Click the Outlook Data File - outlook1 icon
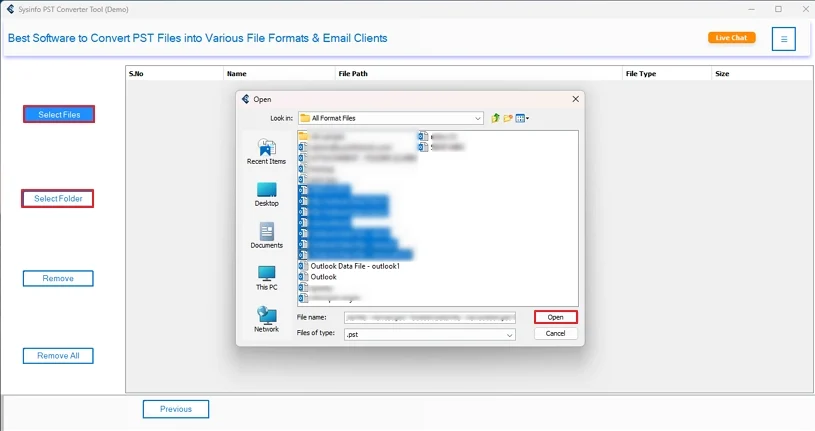Viewport: 815px width, 431px height. (x=303, y=266)
